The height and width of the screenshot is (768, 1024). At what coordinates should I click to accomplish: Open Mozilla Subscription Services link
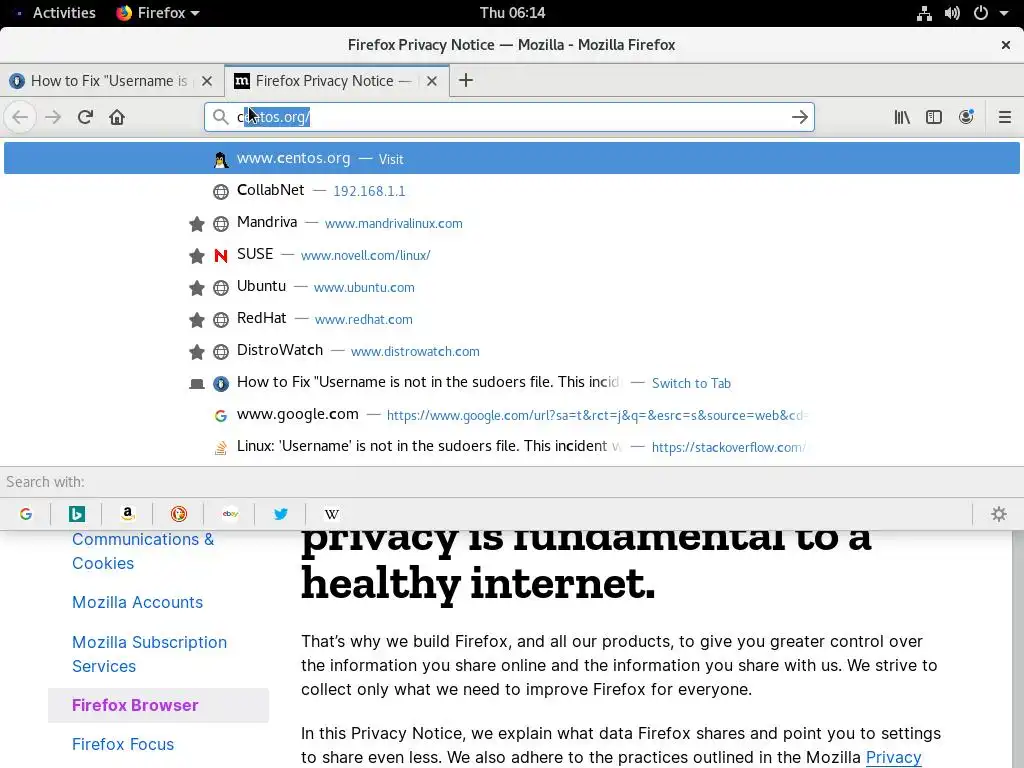(x=150, y=654)
